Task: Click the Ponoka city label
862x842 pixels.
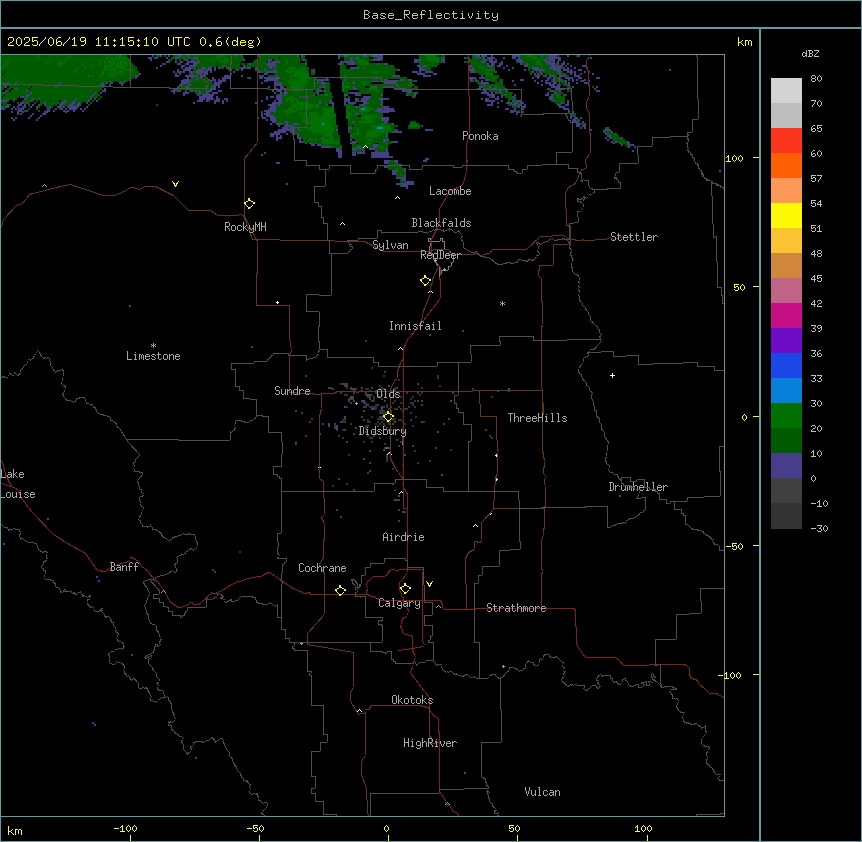Action: click(480, 136)
